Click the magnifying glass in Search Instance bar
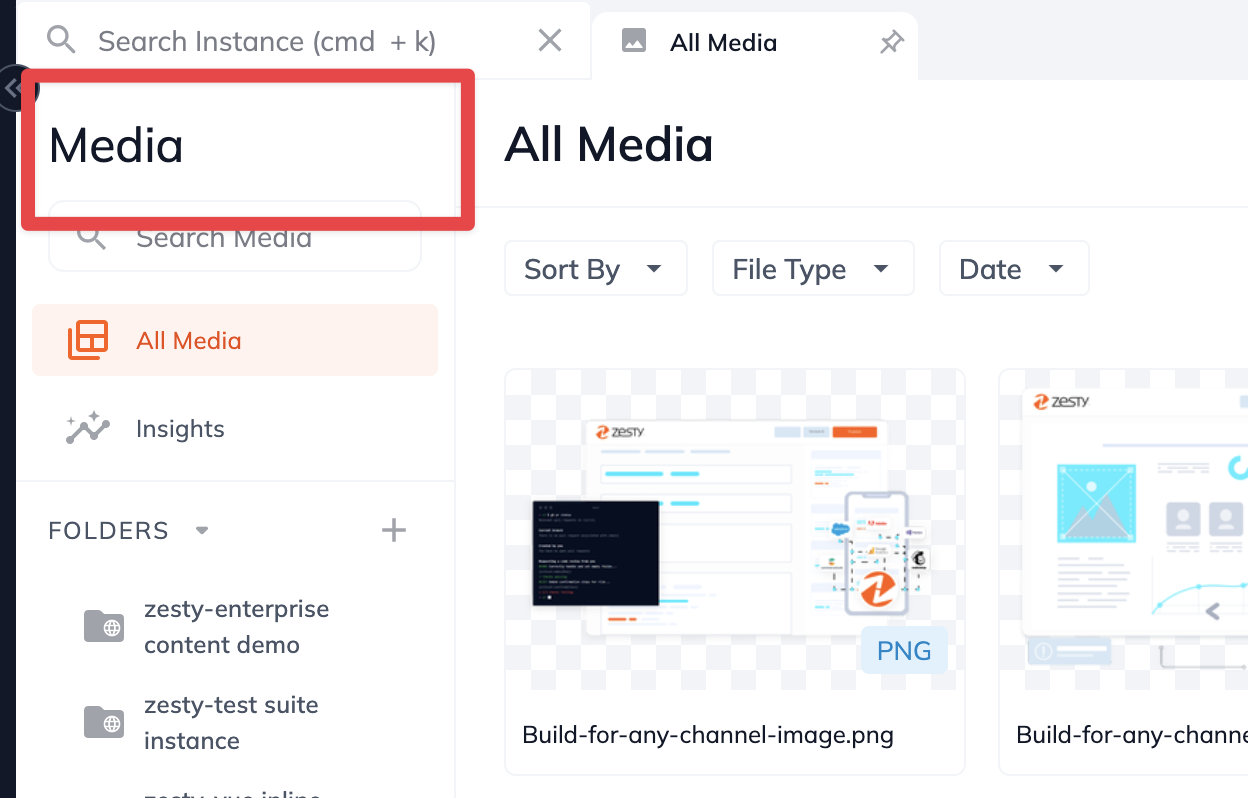The height and width of the screenshot is (798, 1248). [61, 40]
